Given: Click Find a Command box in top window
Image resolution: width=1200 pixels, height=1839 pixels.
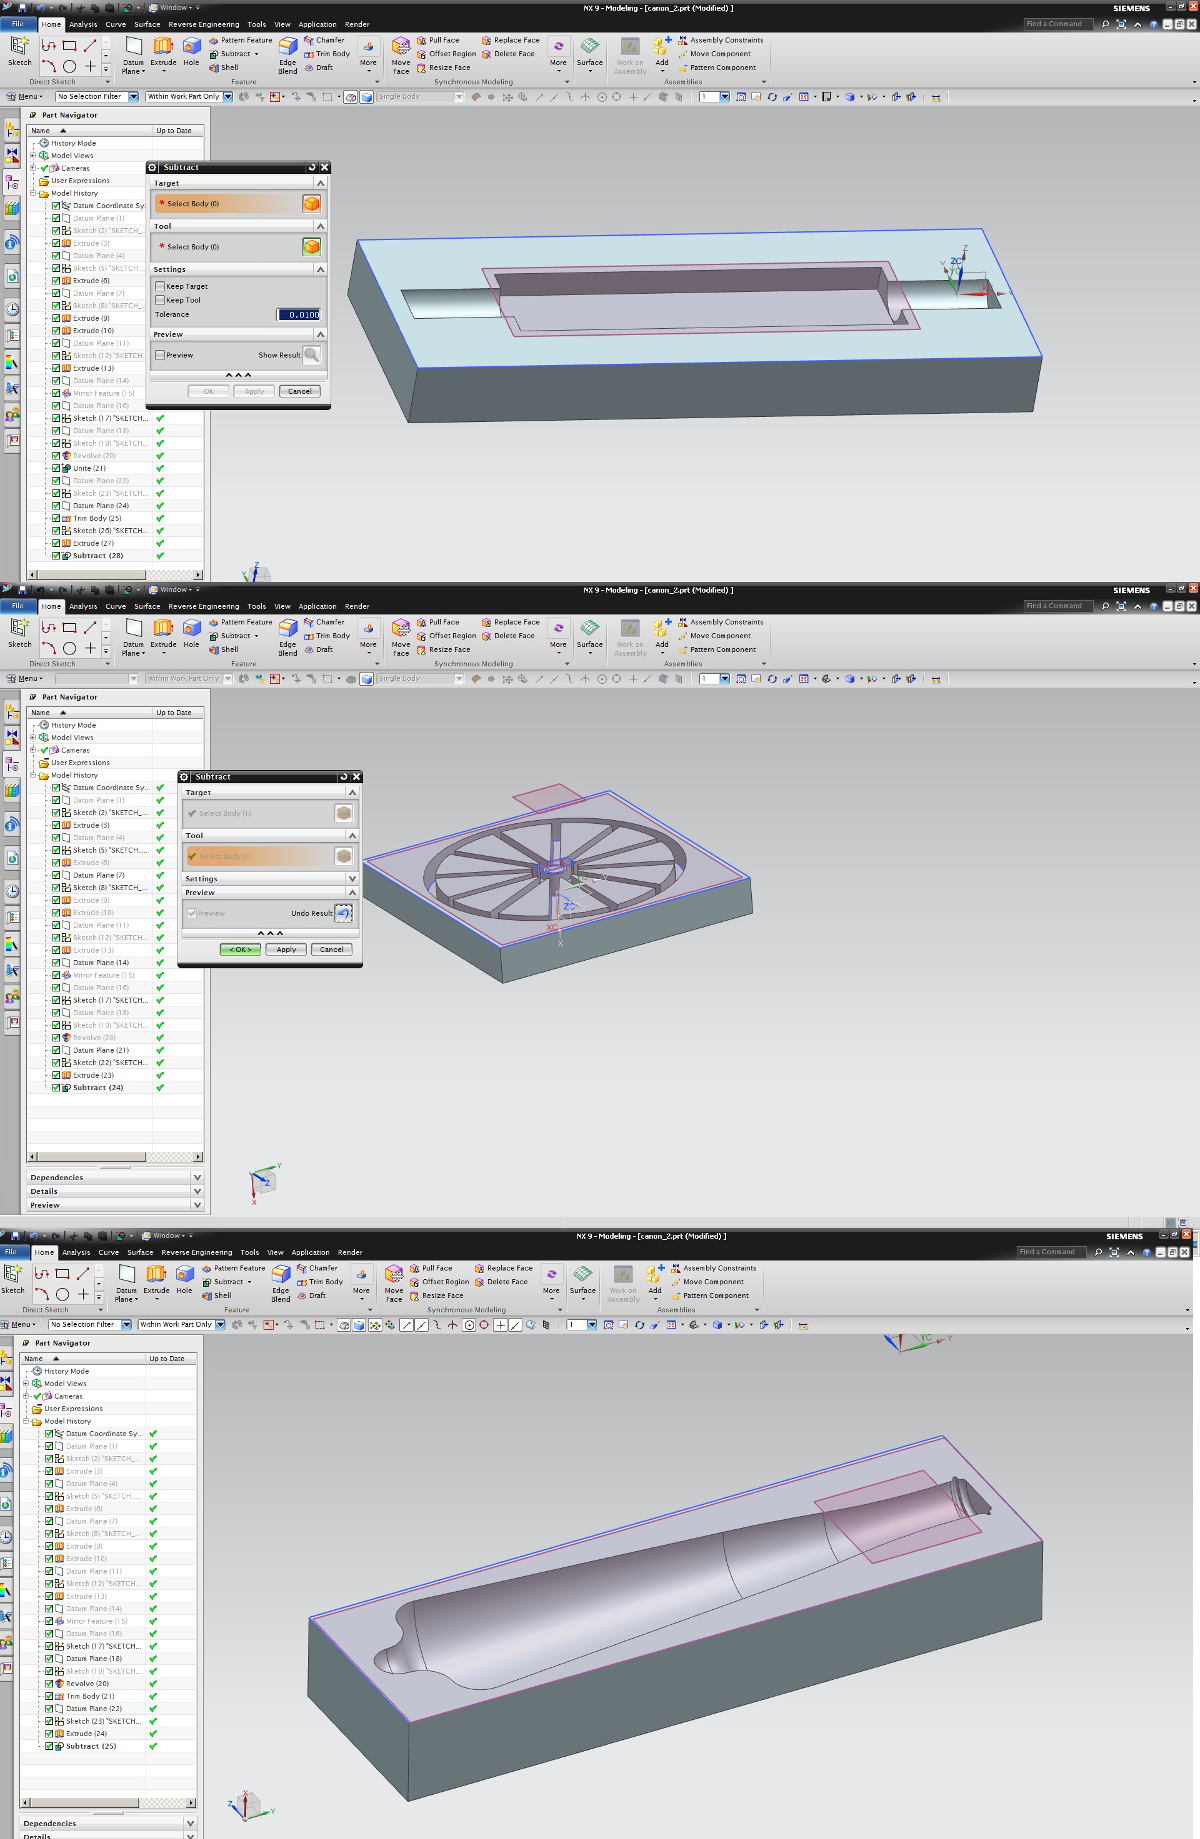Looking at the screenshot, I should coord(1059,24).
